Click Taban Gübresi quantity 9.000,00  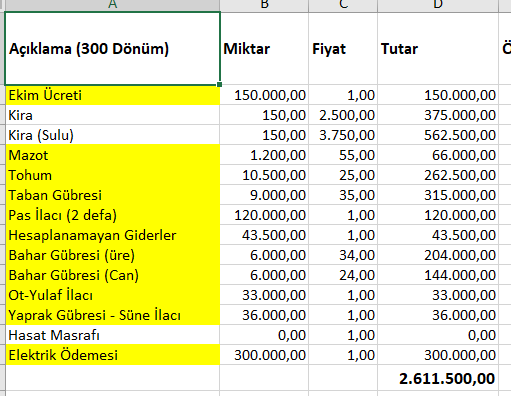click(x=264, y=195)
